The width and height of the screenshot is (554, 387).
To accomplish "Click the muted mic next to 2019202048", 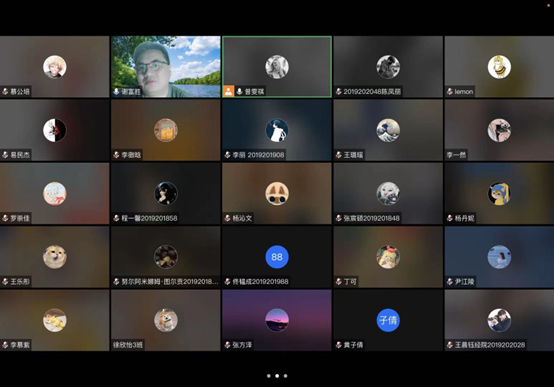I will point(338,92).
